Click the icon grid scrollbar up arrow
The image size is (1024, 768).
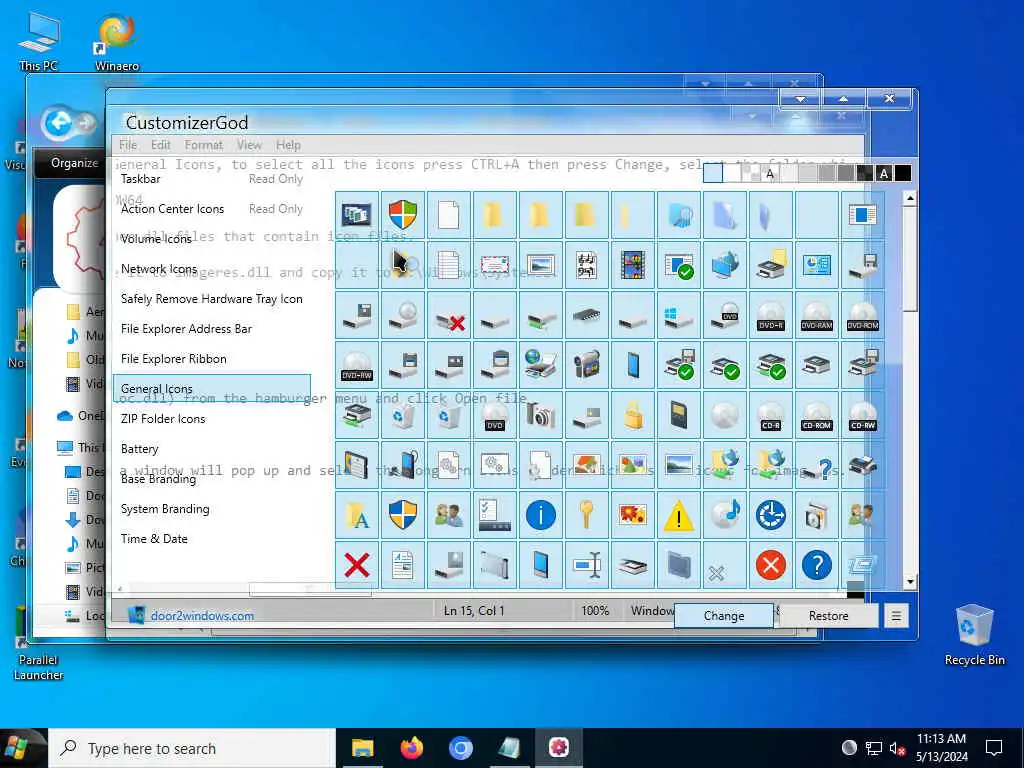910,197
